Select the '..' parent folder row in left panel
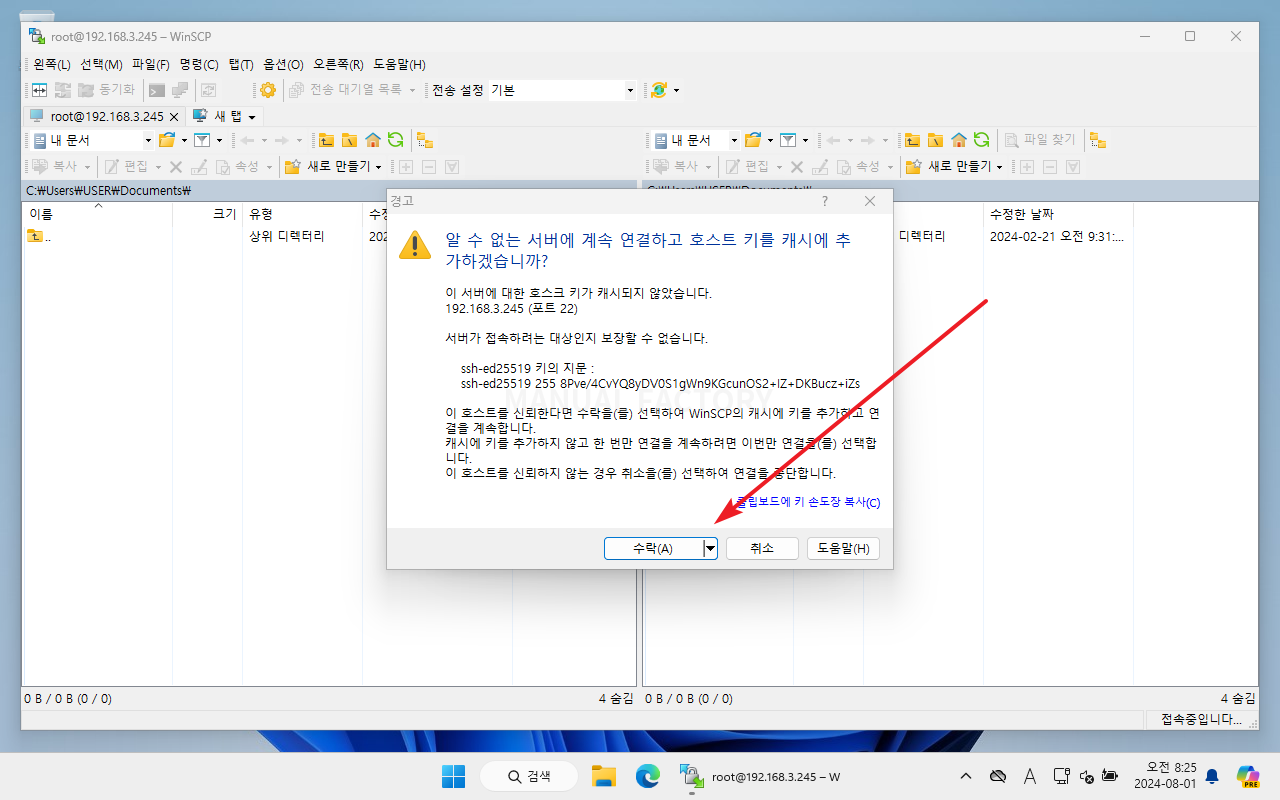Screen dimensions: 1280x800 (40, 237)
